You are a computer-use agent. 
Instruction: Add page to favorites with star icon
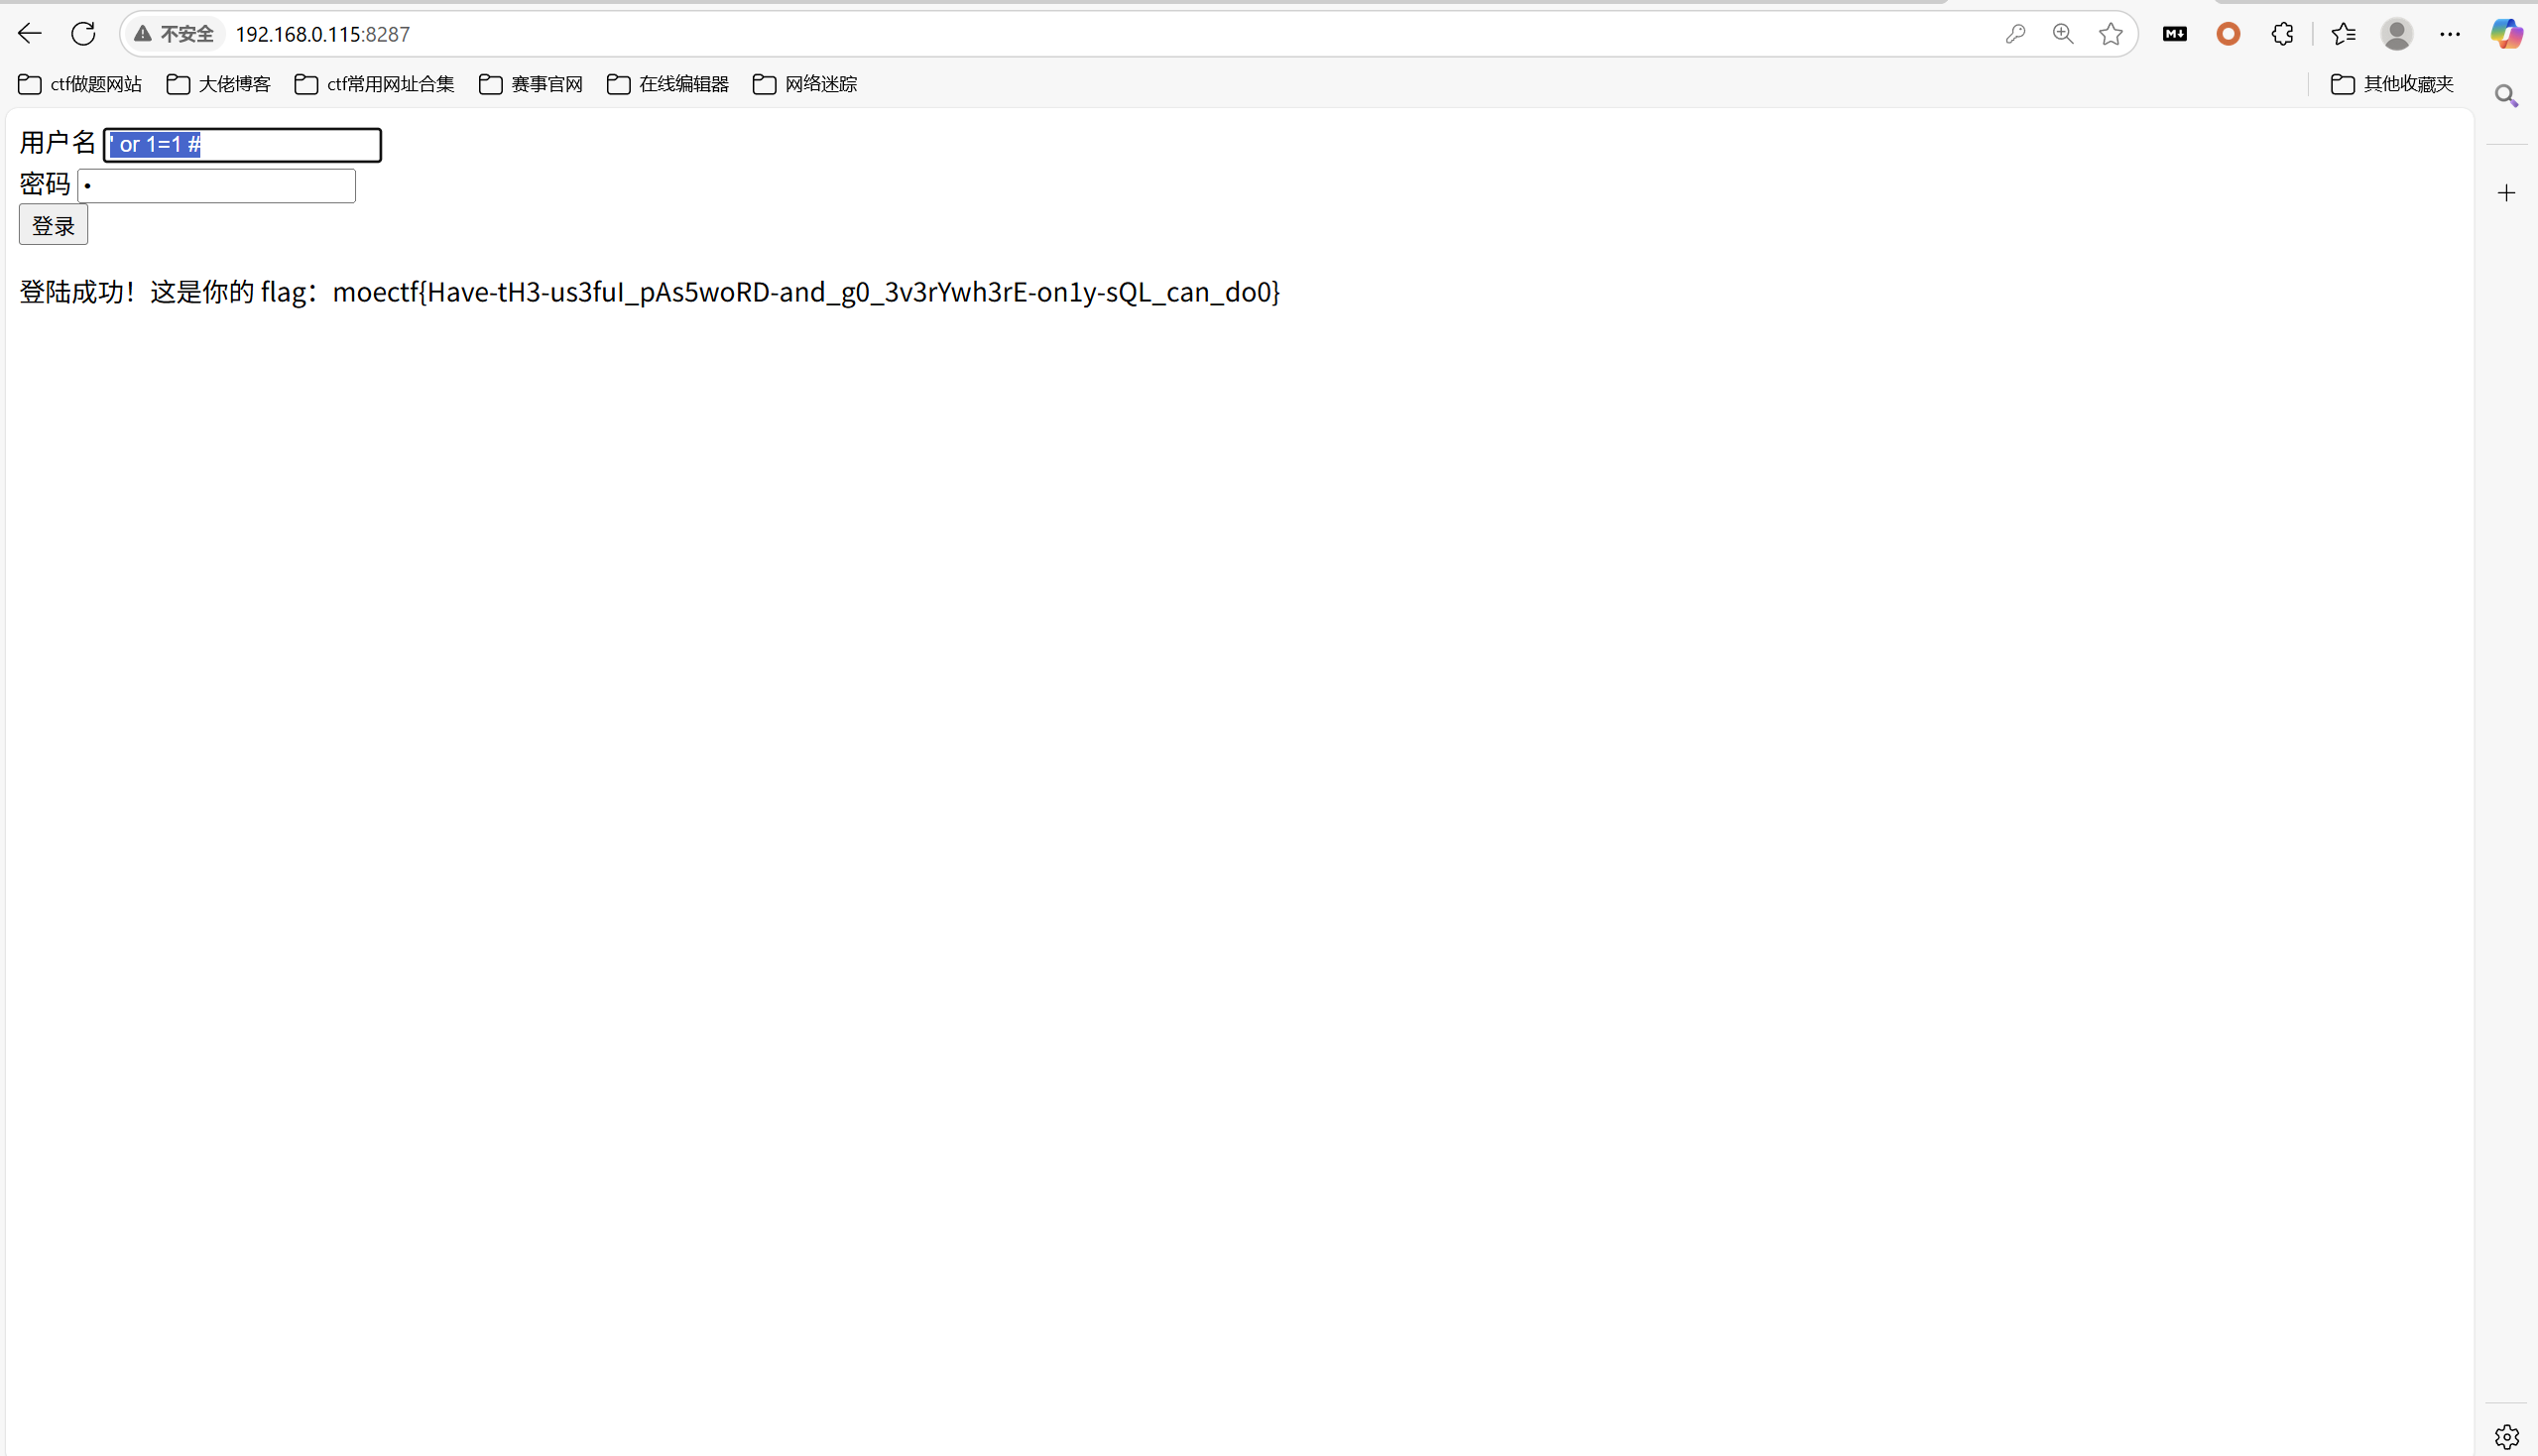[x=2111, y=34]
